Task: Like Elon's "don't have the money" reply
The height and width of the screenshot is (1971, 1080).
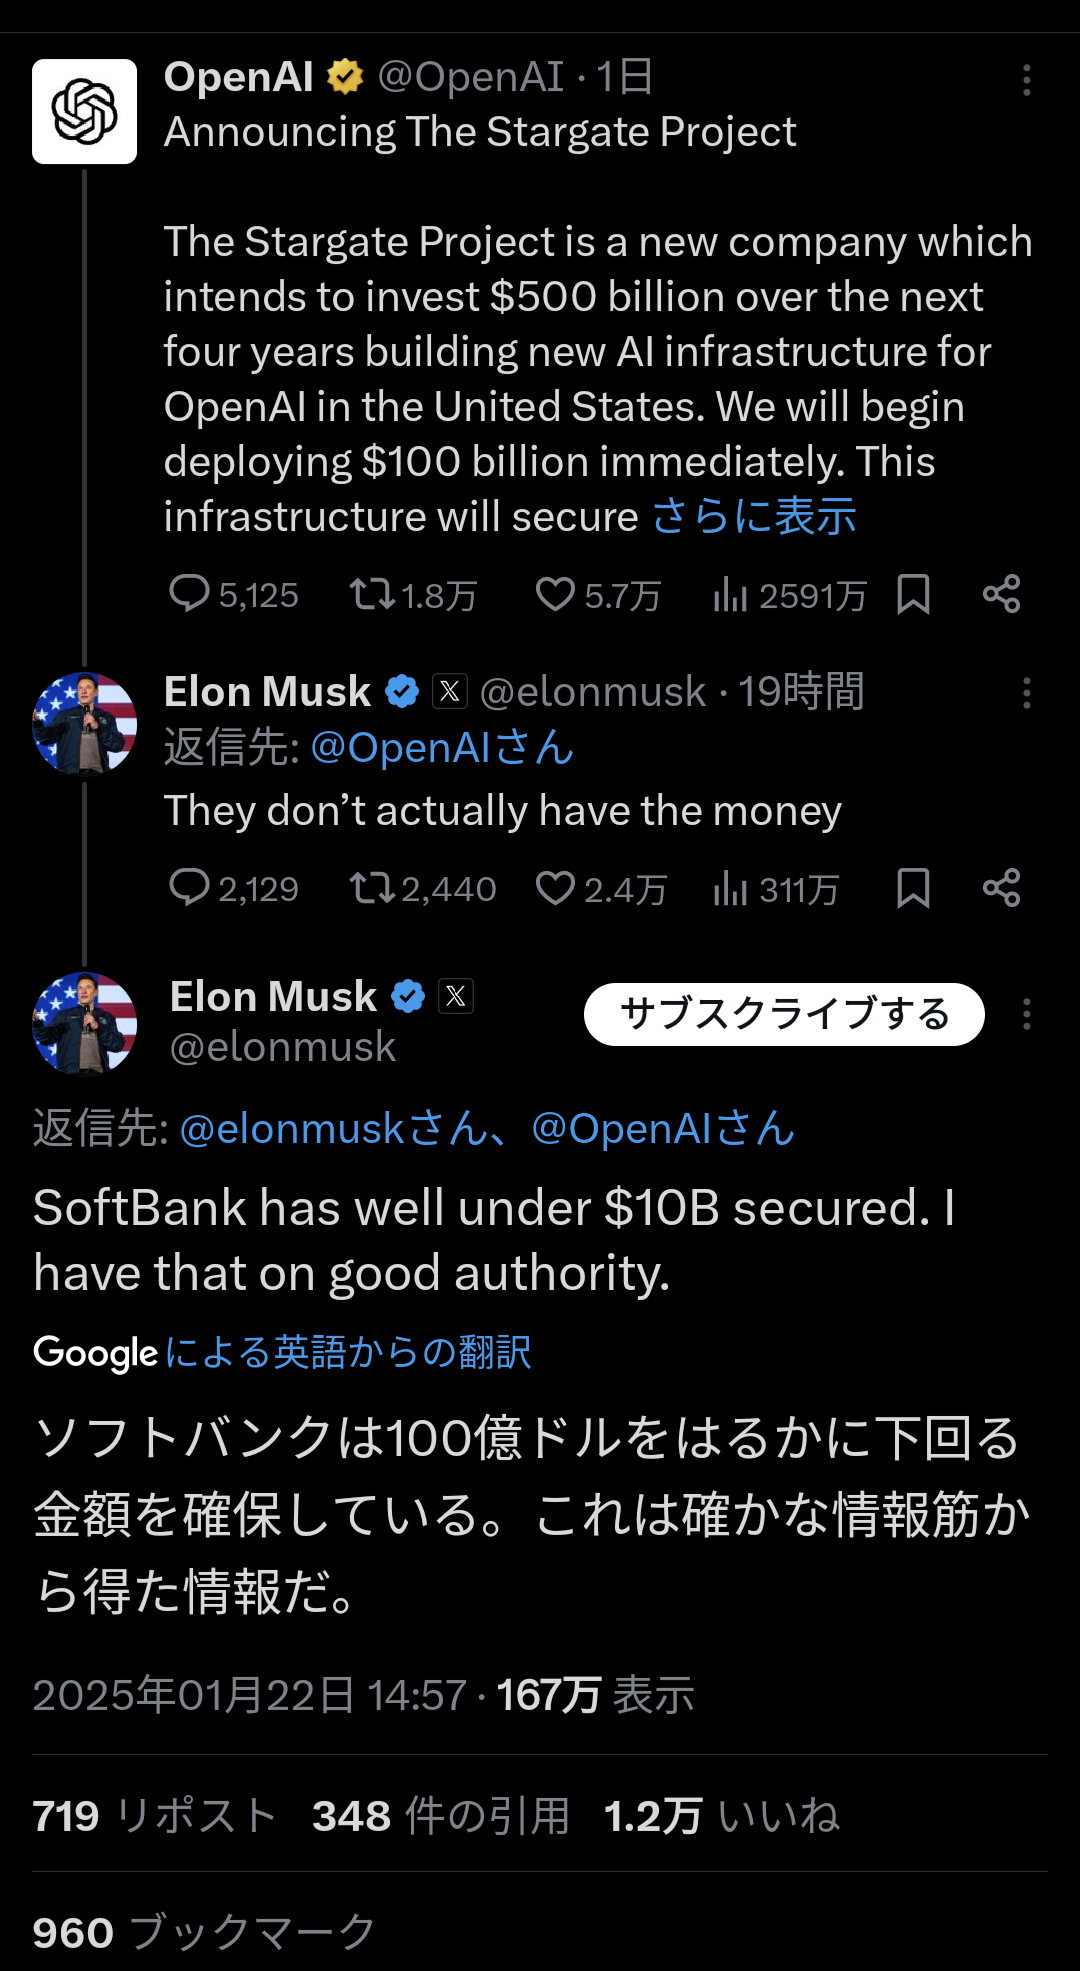Action: point(555,888)
